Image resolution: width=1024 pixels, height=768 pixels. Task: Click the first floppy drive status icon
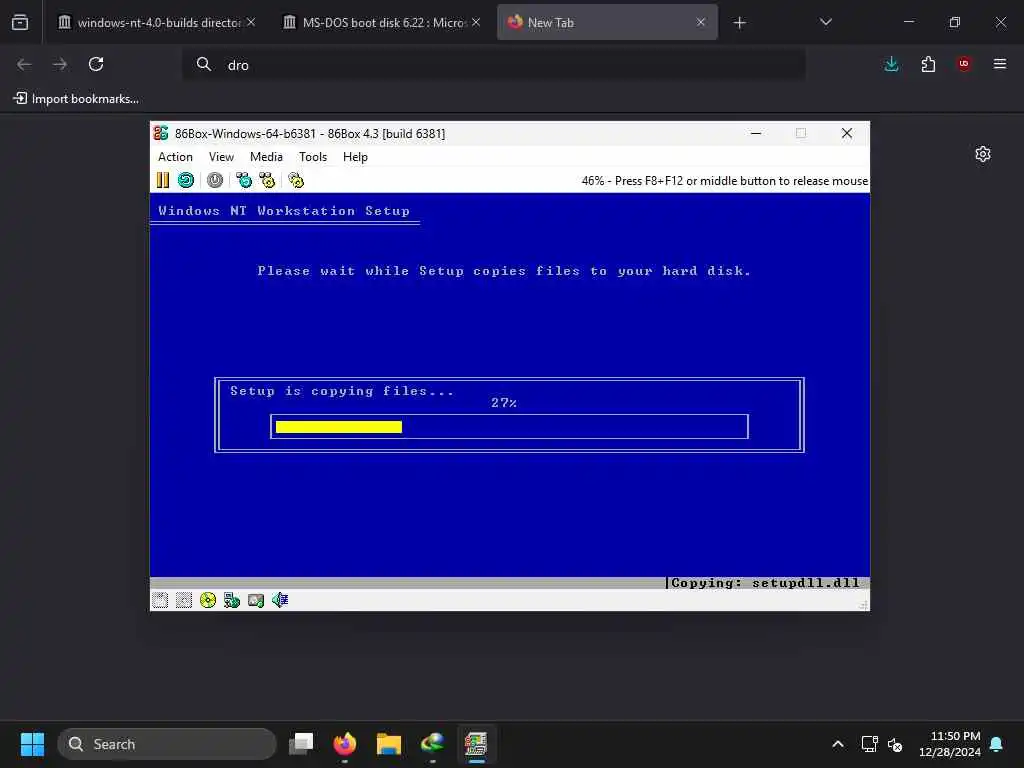point(160,600)
